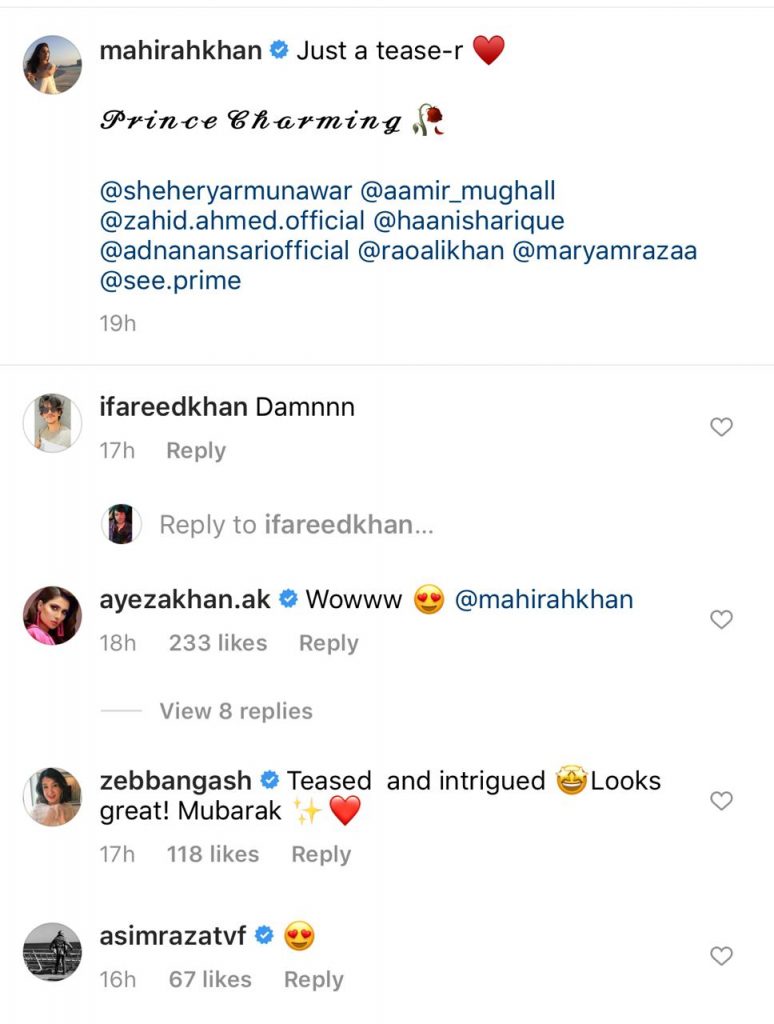The width and height of the screenshot is (774, 1024).
Task: Reply to zebbangash's comment
Action: [x=320, y=855]
